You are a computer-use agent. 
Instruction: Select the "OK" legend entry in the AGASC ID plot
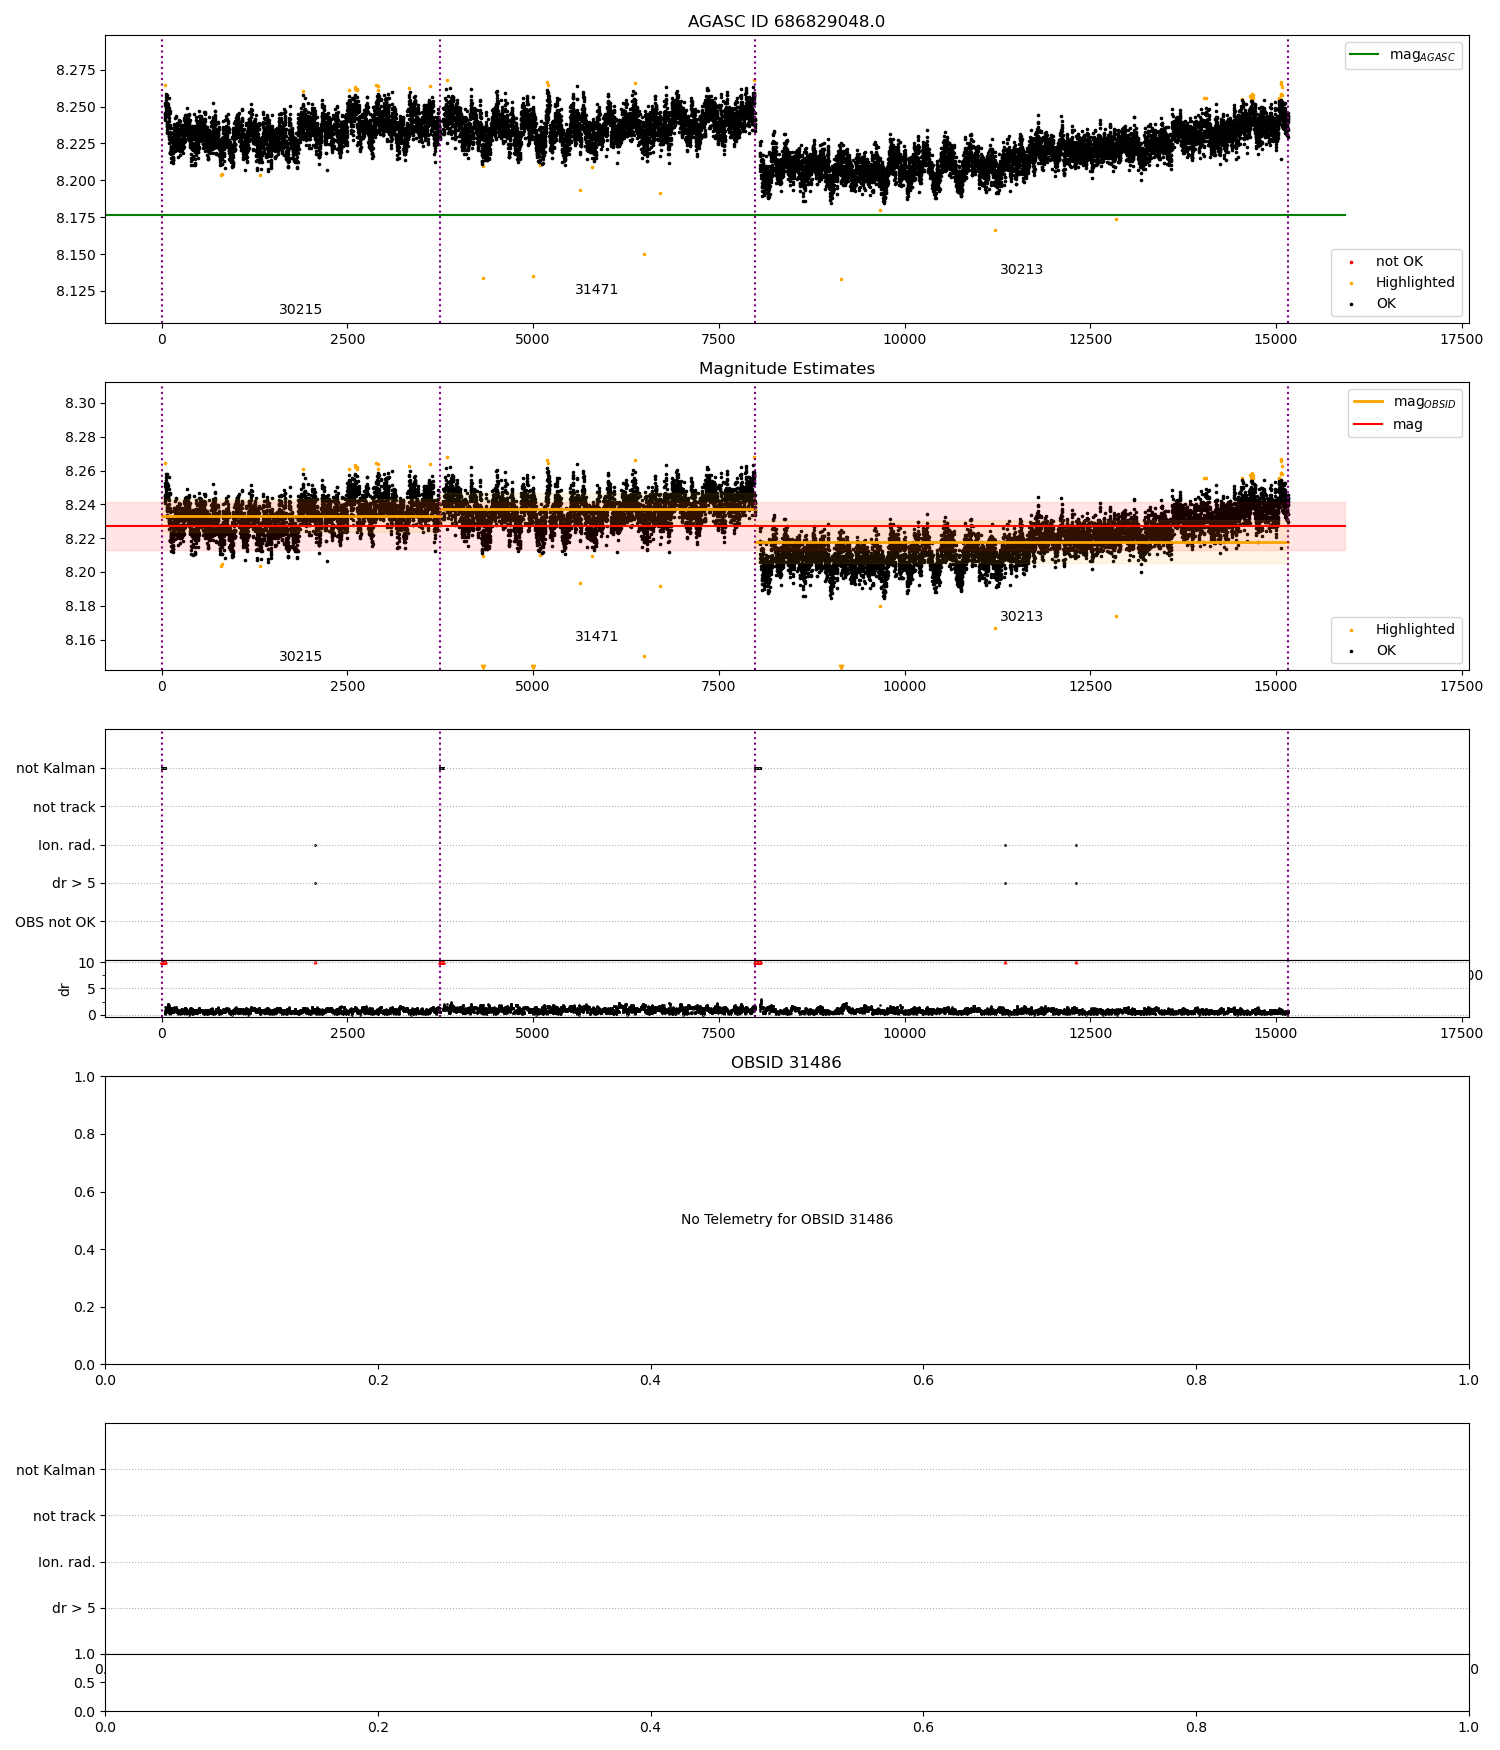1372,304
